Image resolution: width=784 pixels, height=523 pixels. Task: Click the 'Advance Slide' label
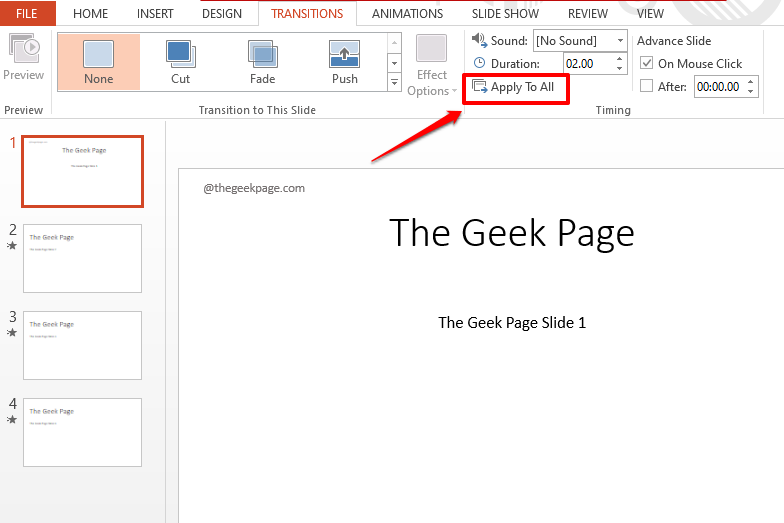674,40
